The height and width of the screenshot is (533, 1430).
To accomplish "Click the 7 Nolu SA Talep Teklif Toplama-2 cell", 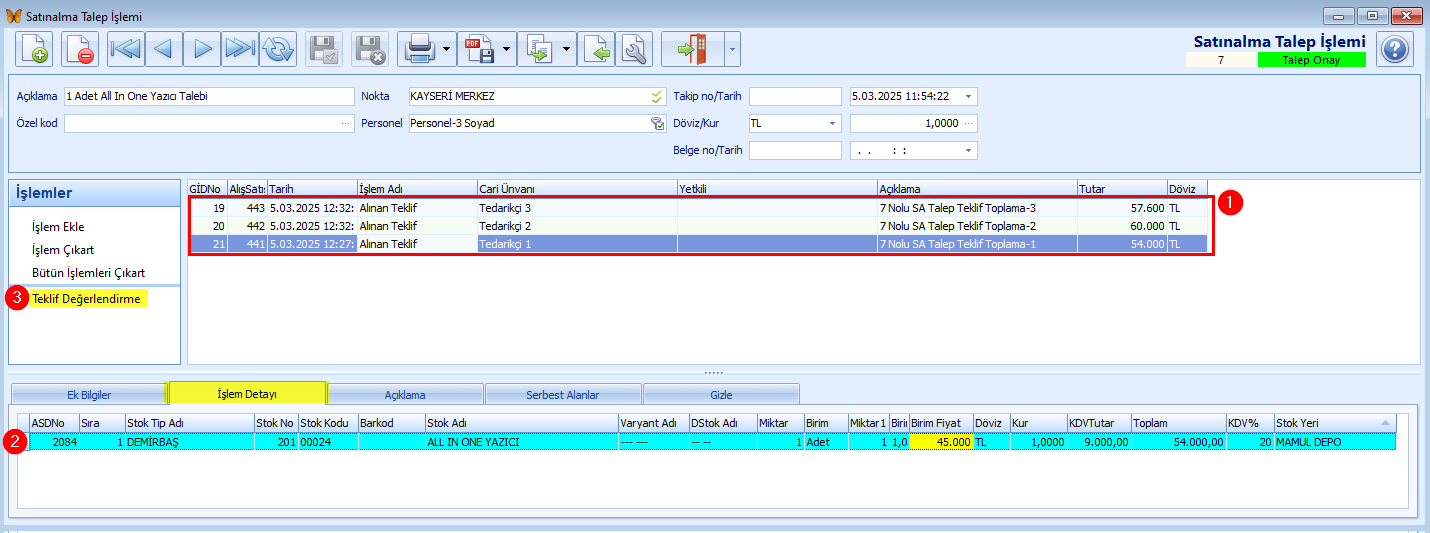I will click(977, 226).
